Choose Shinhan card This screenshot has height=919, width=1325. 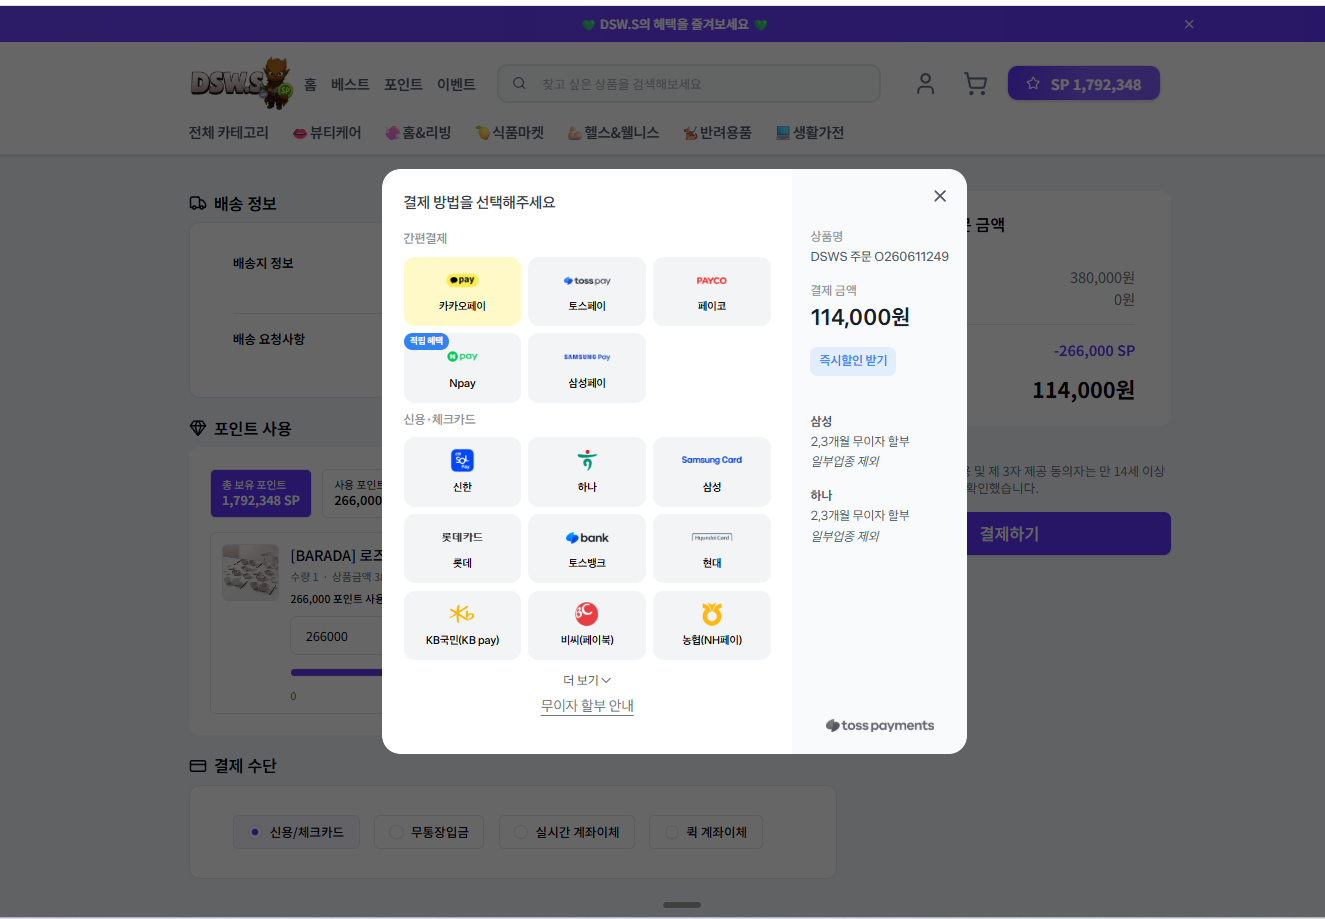(x=462, y=471)
